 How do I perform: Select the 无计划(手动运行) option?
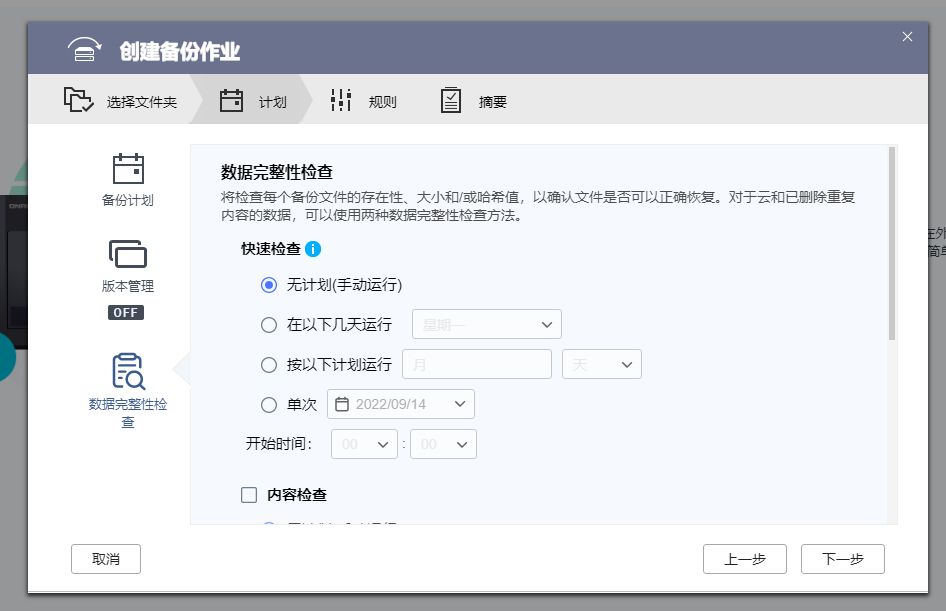(267, 284)
